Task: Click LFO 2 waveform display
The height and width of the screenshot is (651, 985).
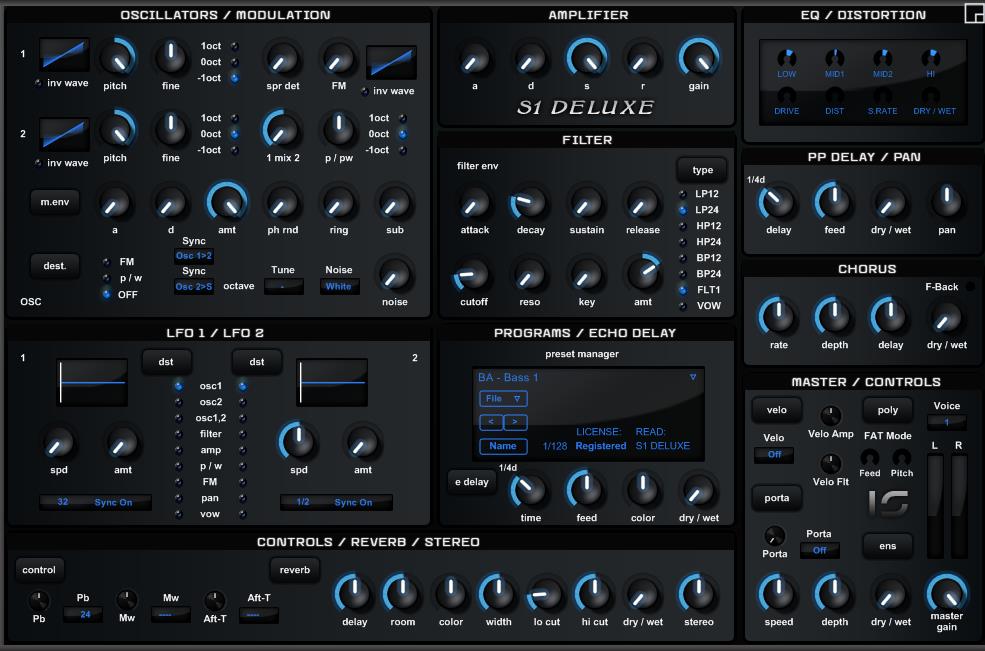Action: [332, 382]
